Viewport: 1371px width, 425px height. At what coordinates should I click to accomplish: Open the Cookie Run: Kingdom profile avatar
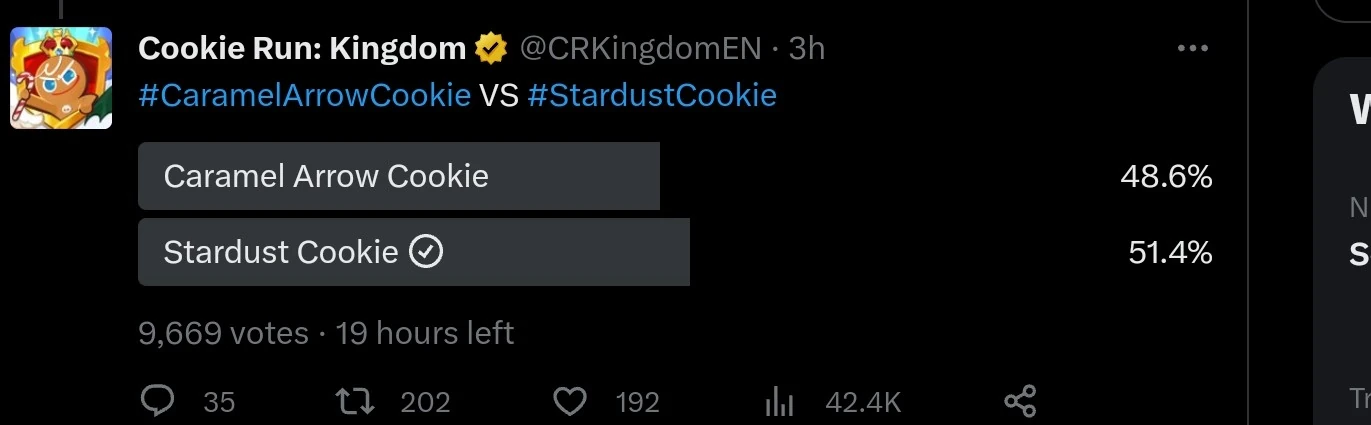coord(61,79)
